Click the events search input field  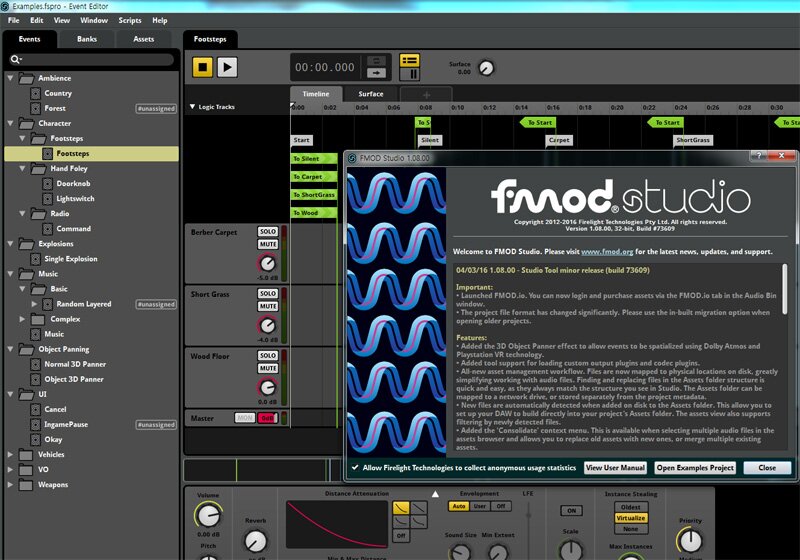(91, 60)
